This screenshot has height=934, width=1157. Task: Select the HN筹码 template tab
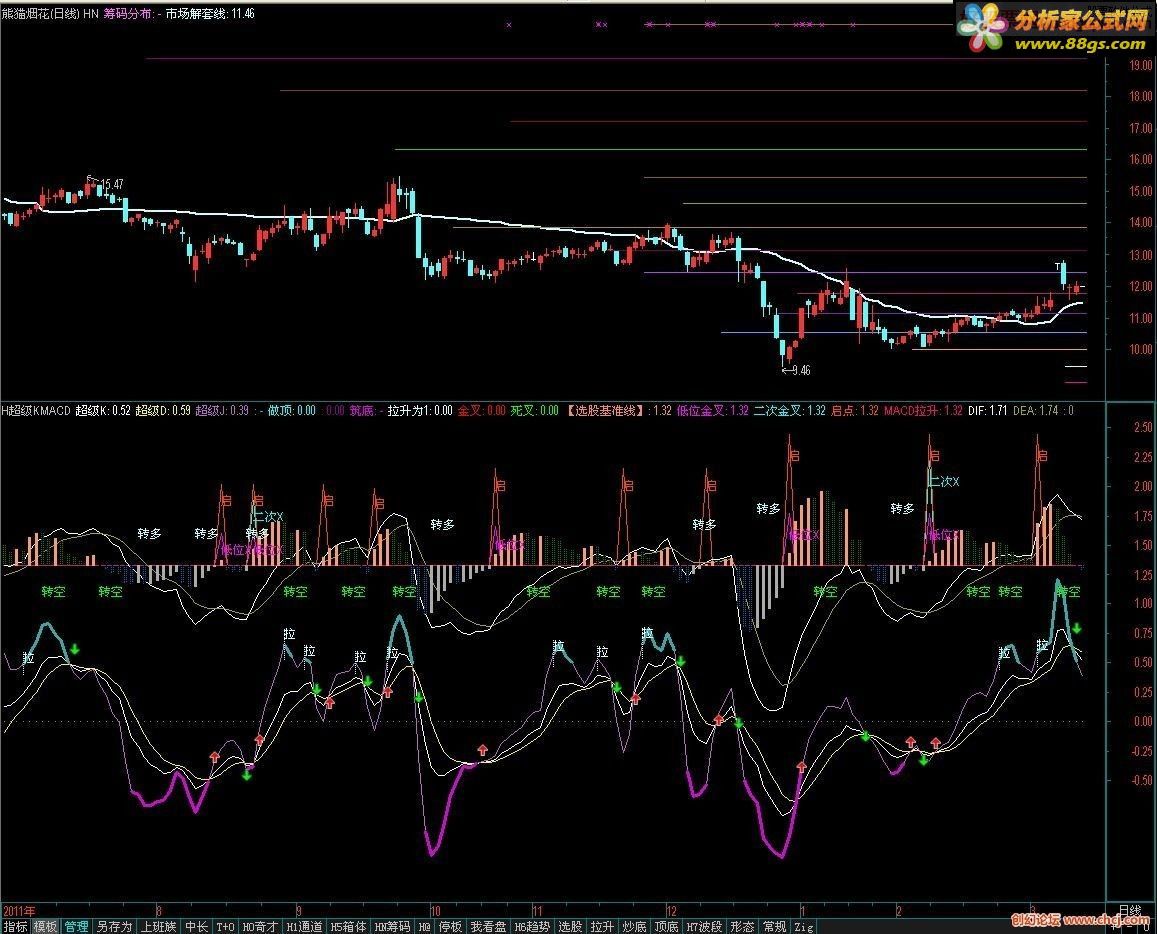(393, 926)
